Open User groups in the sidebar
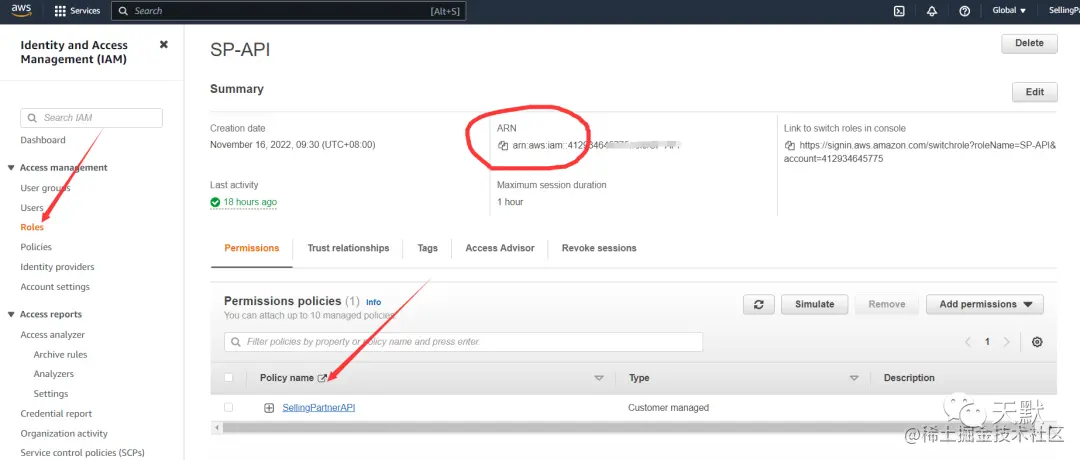The width and height of the screenshot is (1080, 460). click(45, 188)
